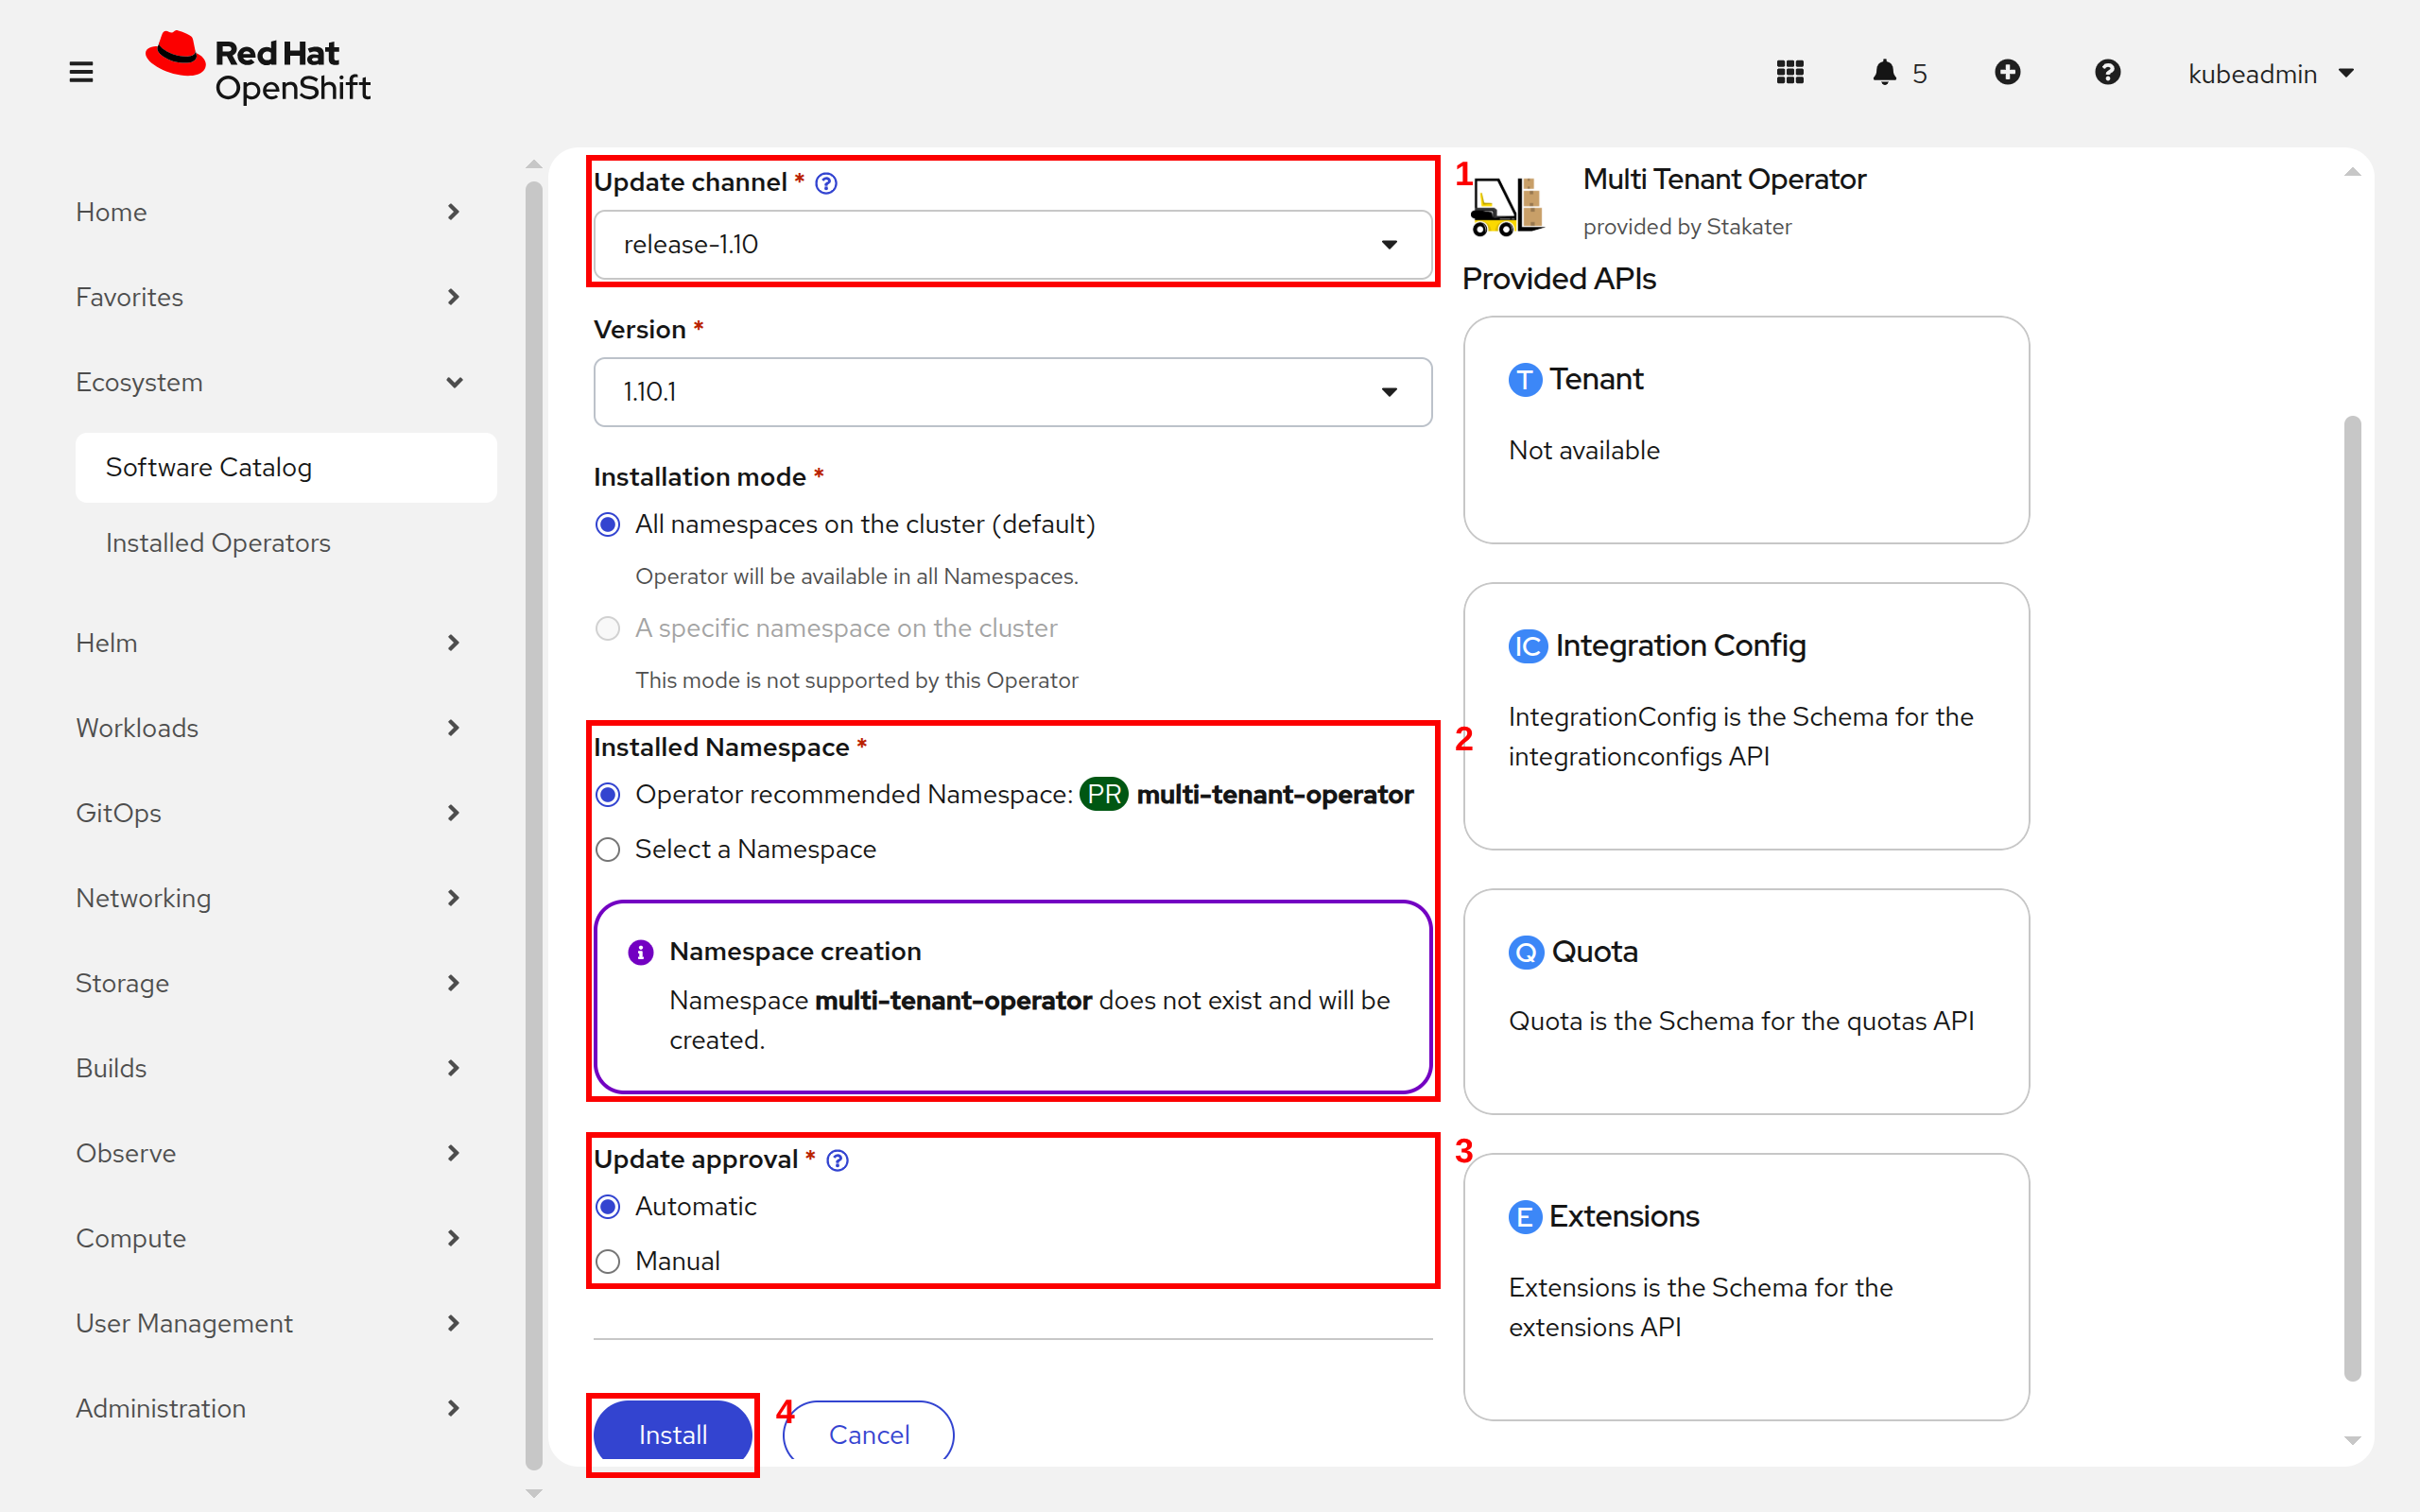Open Software Catalog in the sidebar
Image resolution: width=2420 pixels, height=1512 pixels.
tap(286, 467)
